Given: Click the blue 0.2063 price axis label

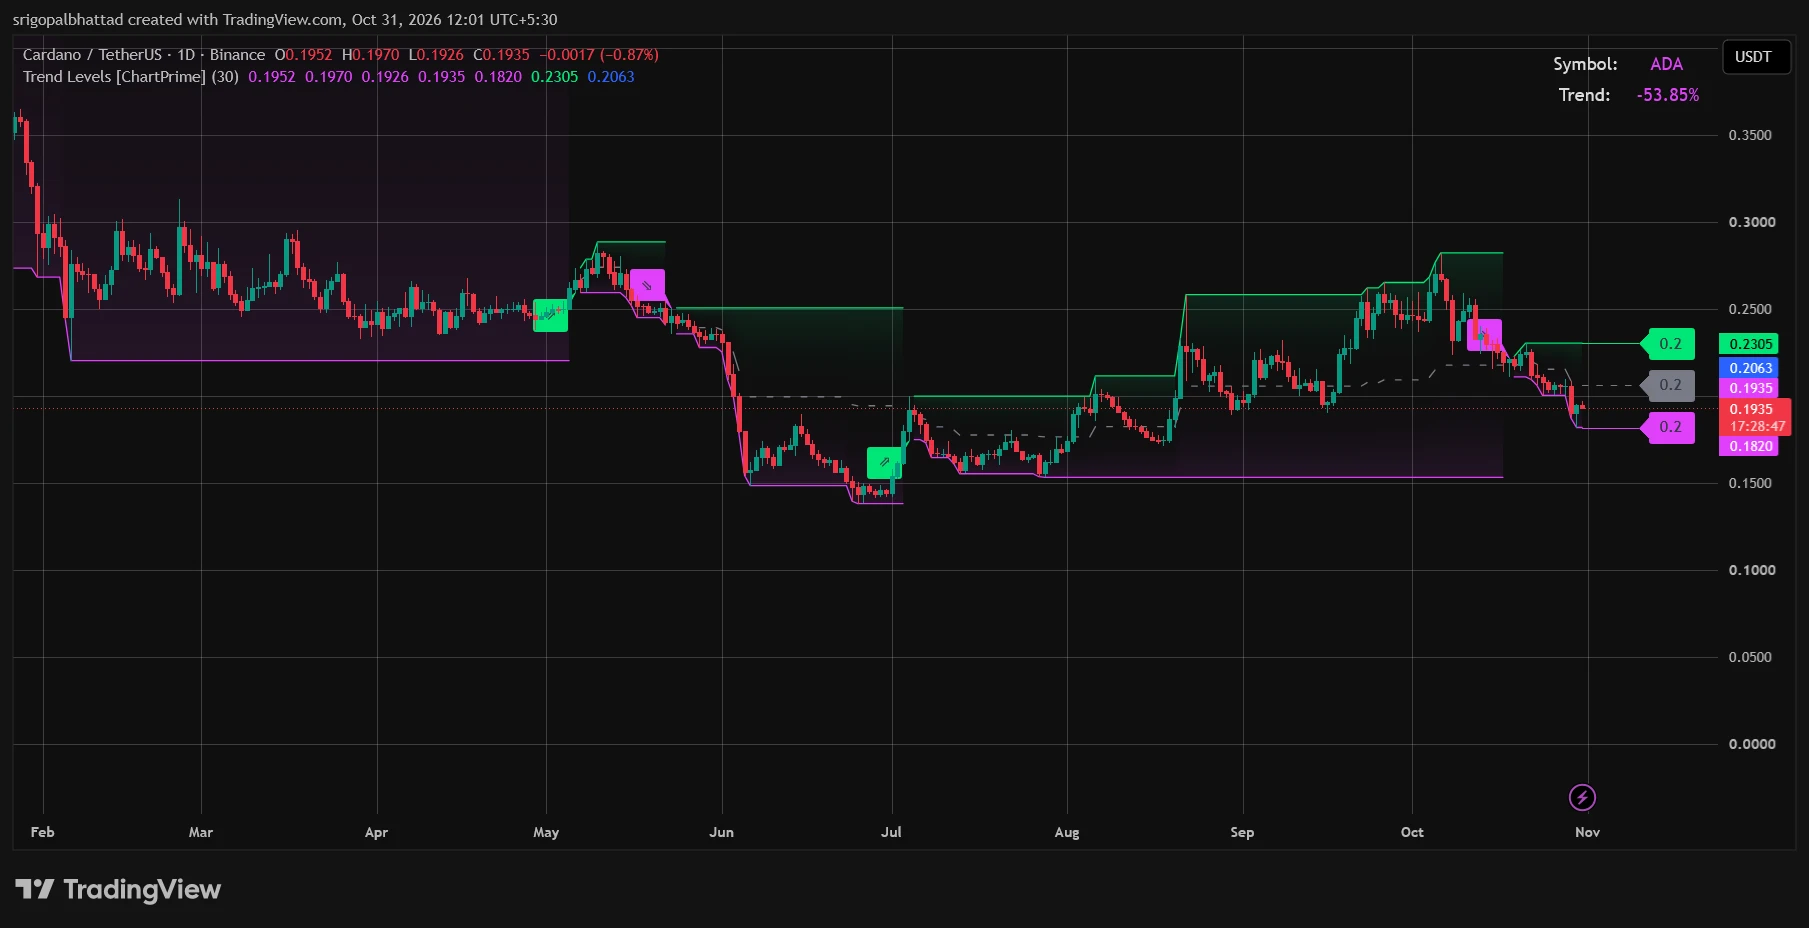Looking at the screenshot, I should [1749, 368].
